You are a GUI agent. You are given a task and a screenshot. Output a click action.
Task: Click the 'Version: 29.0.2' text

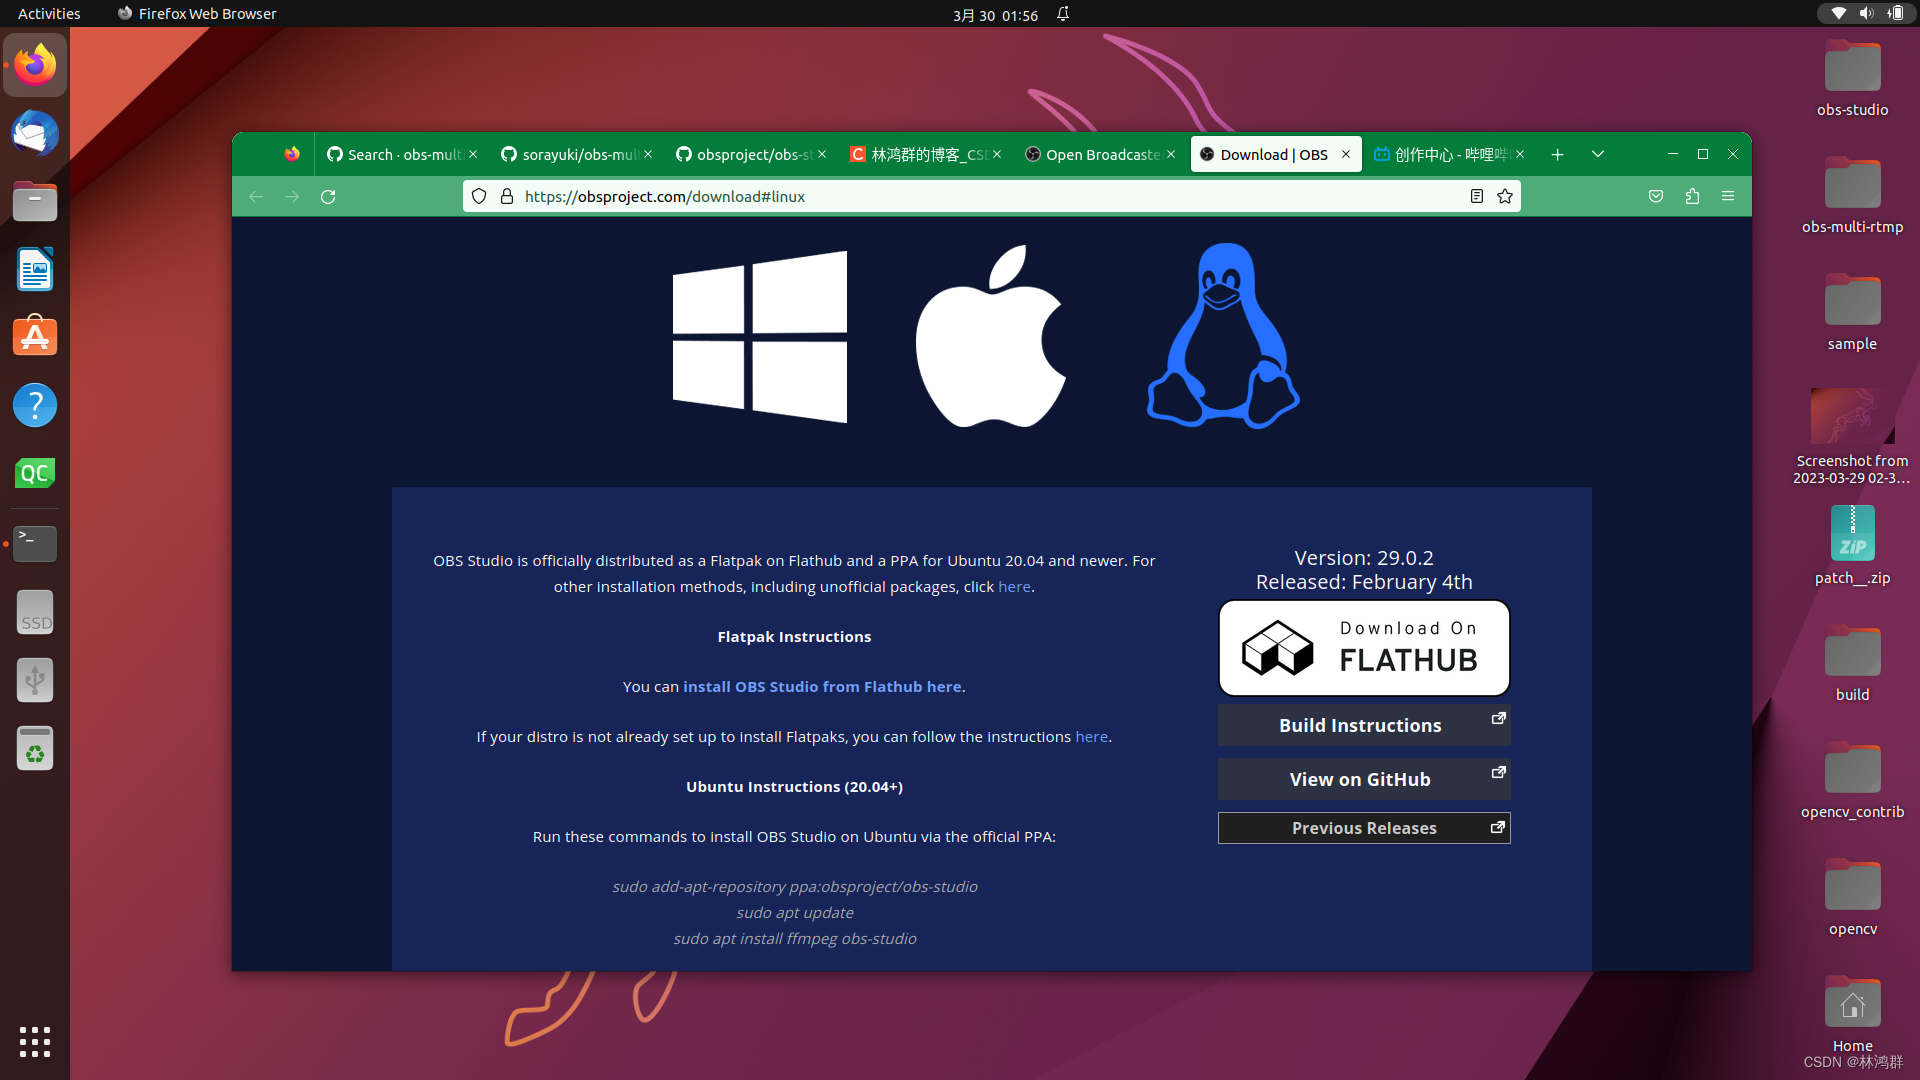(x=1364, y=558)
